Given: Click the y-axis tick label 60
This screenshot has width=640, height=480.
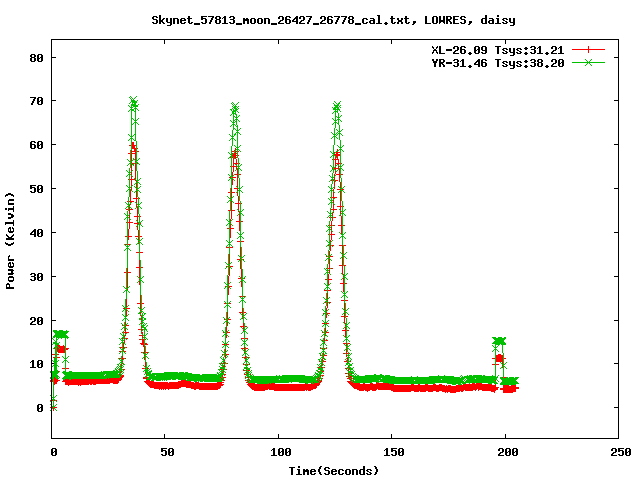Looking at the screenshot, I should coord(36,145).
